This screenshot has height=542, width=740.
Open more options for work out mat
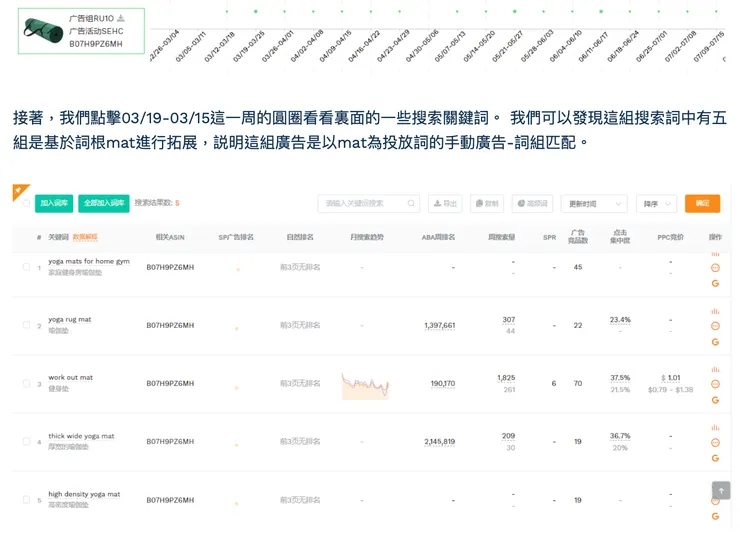715,384
